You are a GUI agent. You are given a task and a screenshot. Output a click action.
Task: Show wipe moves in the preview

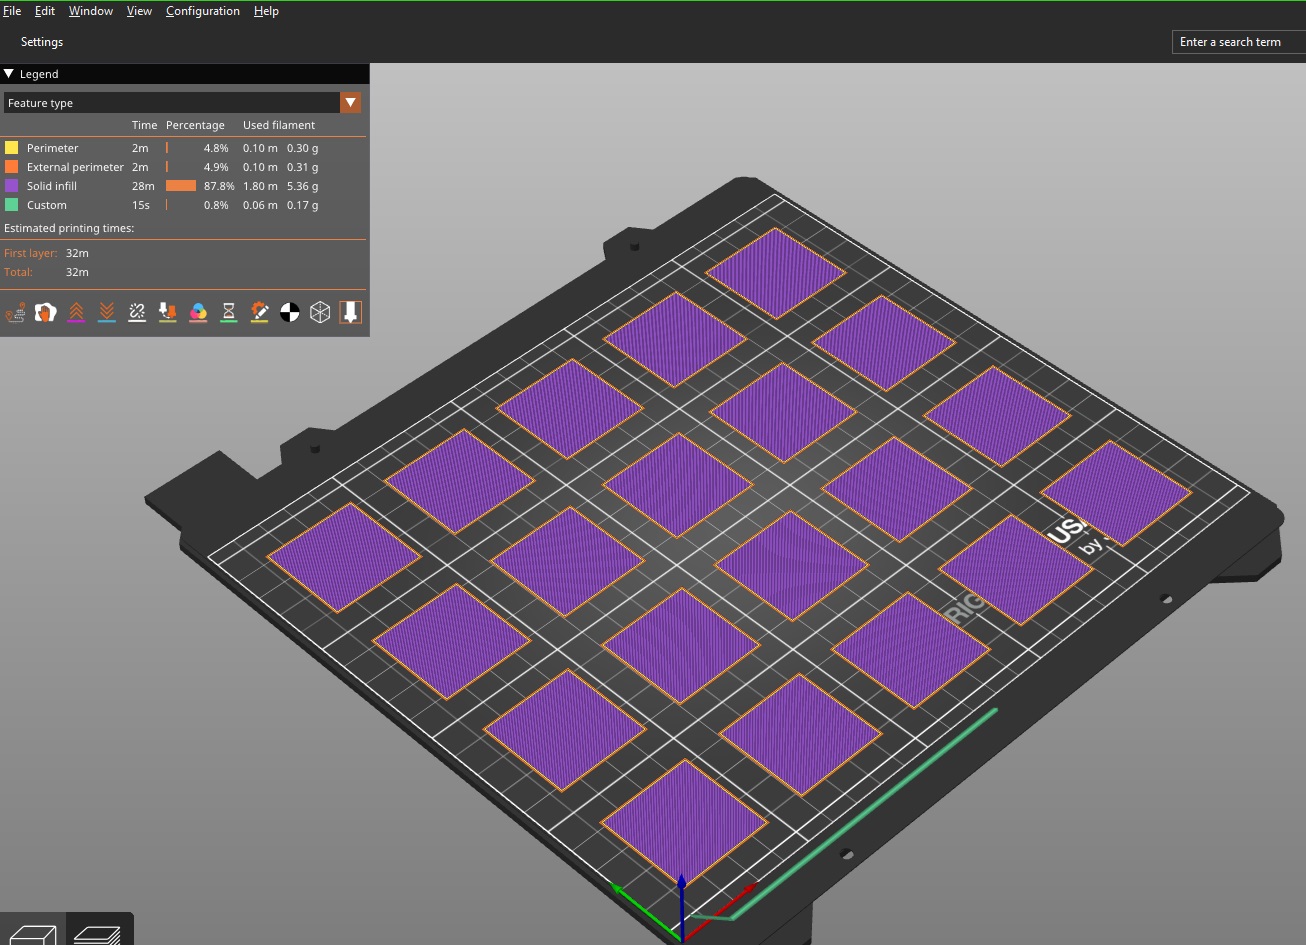[45, 312]
